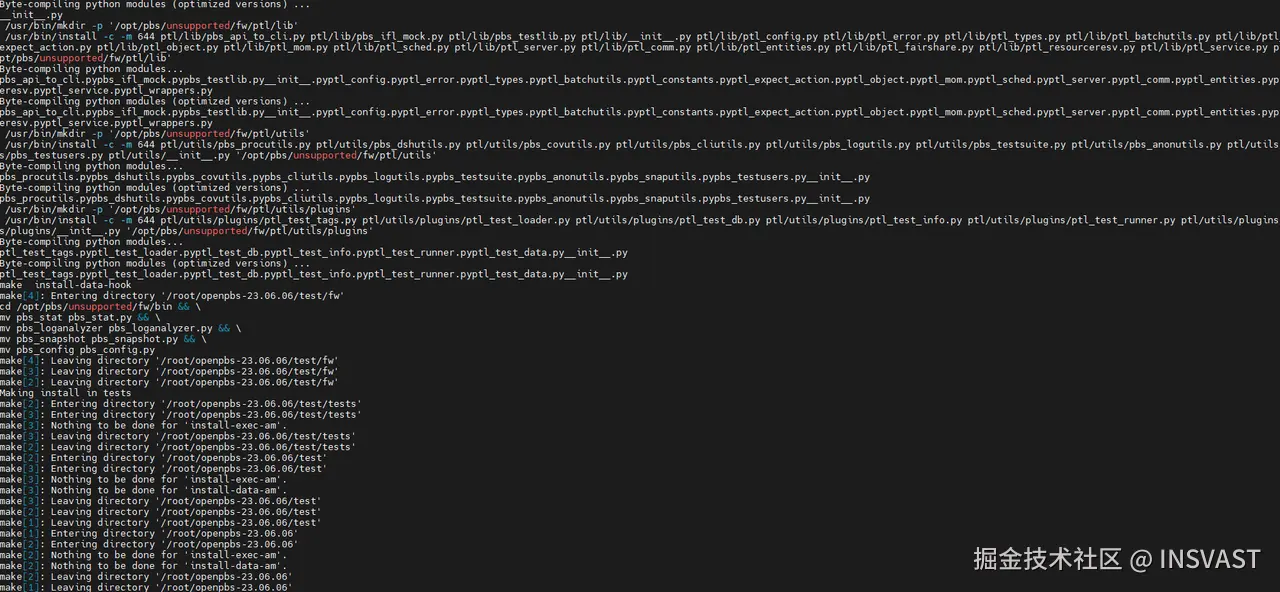This screenshot has width=1280, height=592.
Task: Click the 'mv pbs_stat pbs_stat.py' line
Action: tap(80, 317)
